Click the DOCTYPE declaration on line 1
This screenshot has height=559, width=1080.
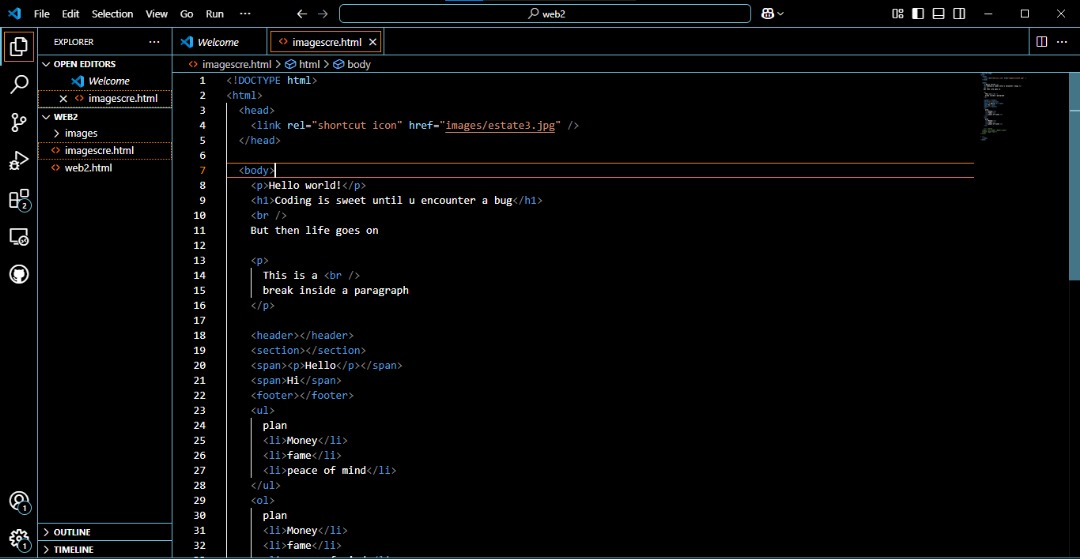click(x=272, y=81)
